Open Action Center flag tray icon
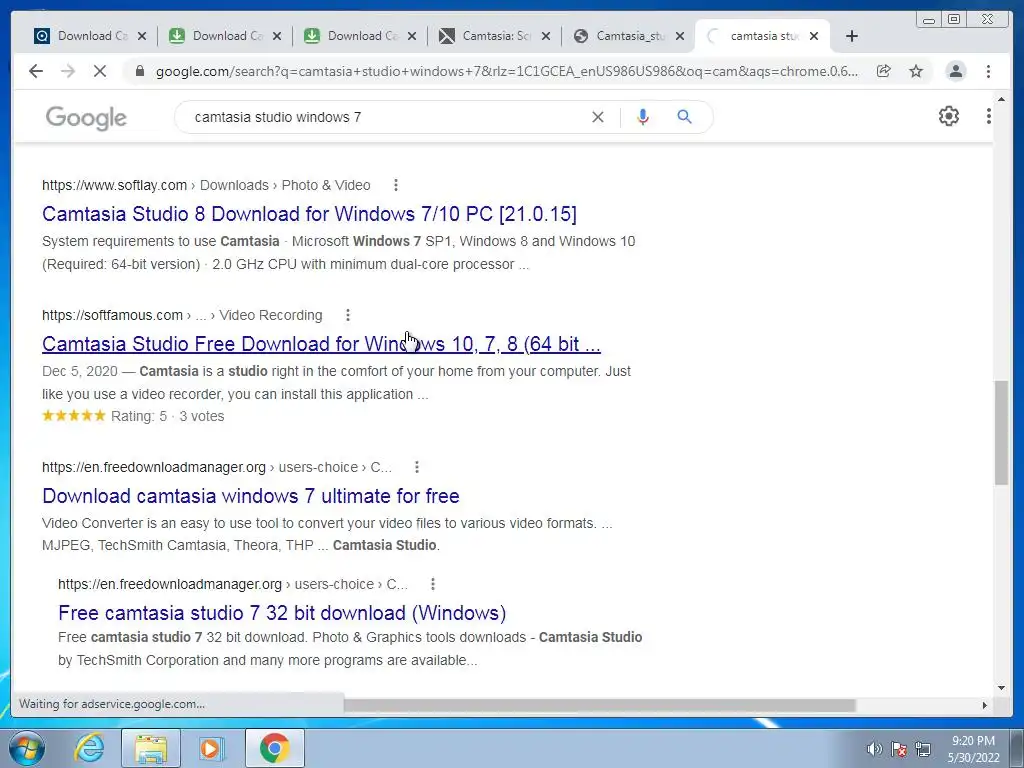 (x=899, y=749)
